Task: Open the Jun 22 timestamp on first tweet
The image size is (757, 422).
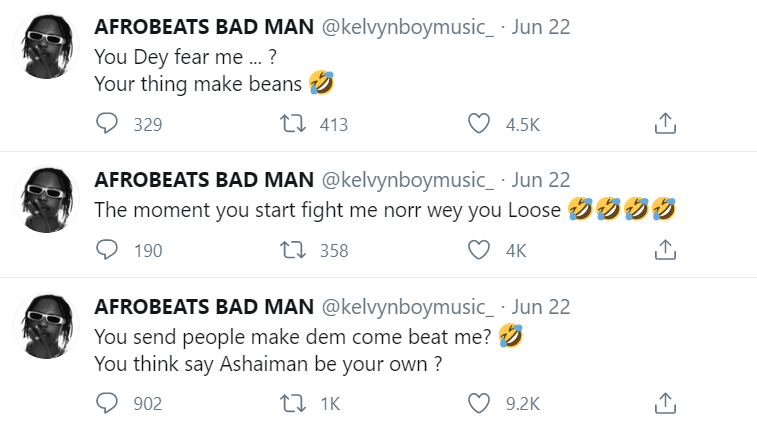Action: [540, 27]
